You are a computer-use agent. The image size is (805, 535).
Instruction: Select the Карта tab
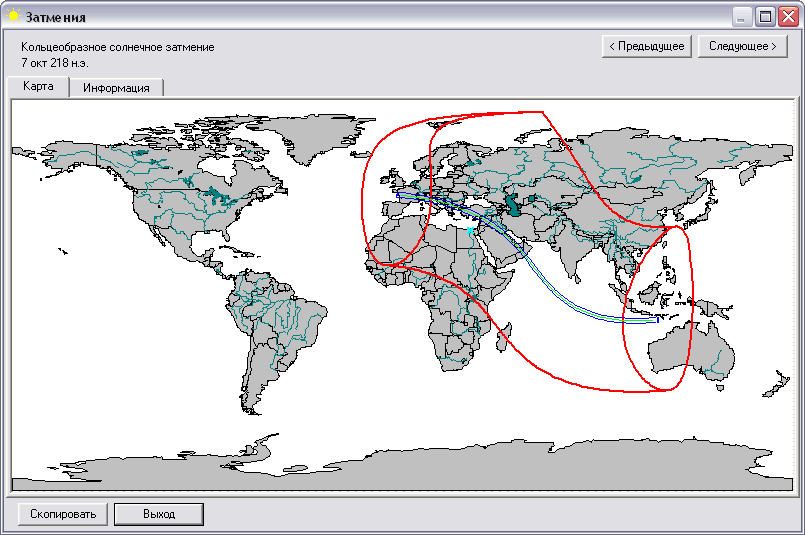click(x=38, y=86)
